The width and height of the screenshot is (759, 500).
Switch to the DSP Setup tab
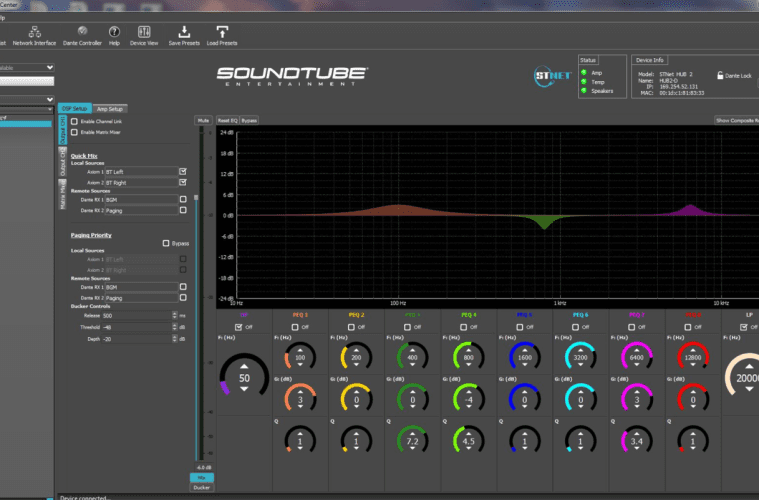coord(75,108)
